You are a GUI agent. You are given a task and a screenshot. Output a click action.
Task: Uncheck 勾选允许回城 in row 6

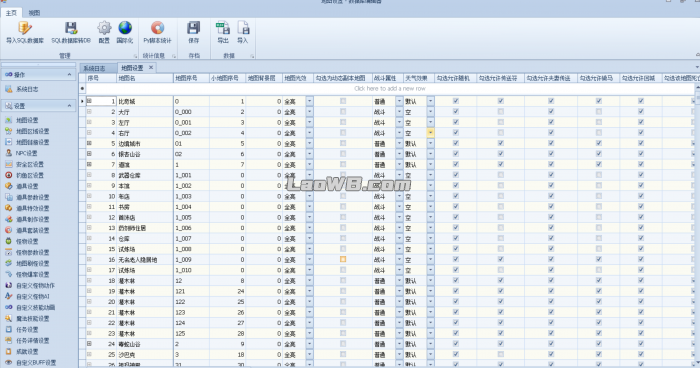[x=641, y=154]
